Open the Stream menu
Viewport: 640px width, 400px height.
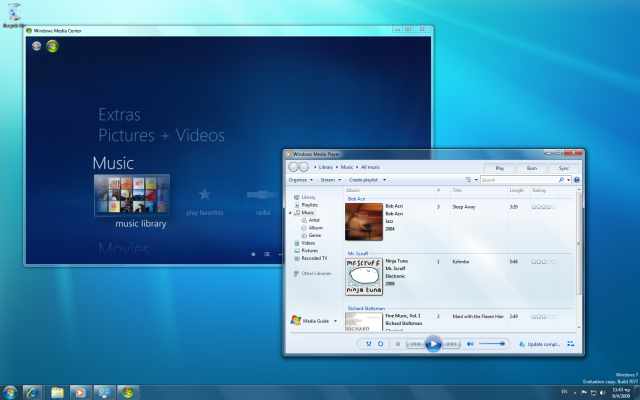(x=330, y=180)
